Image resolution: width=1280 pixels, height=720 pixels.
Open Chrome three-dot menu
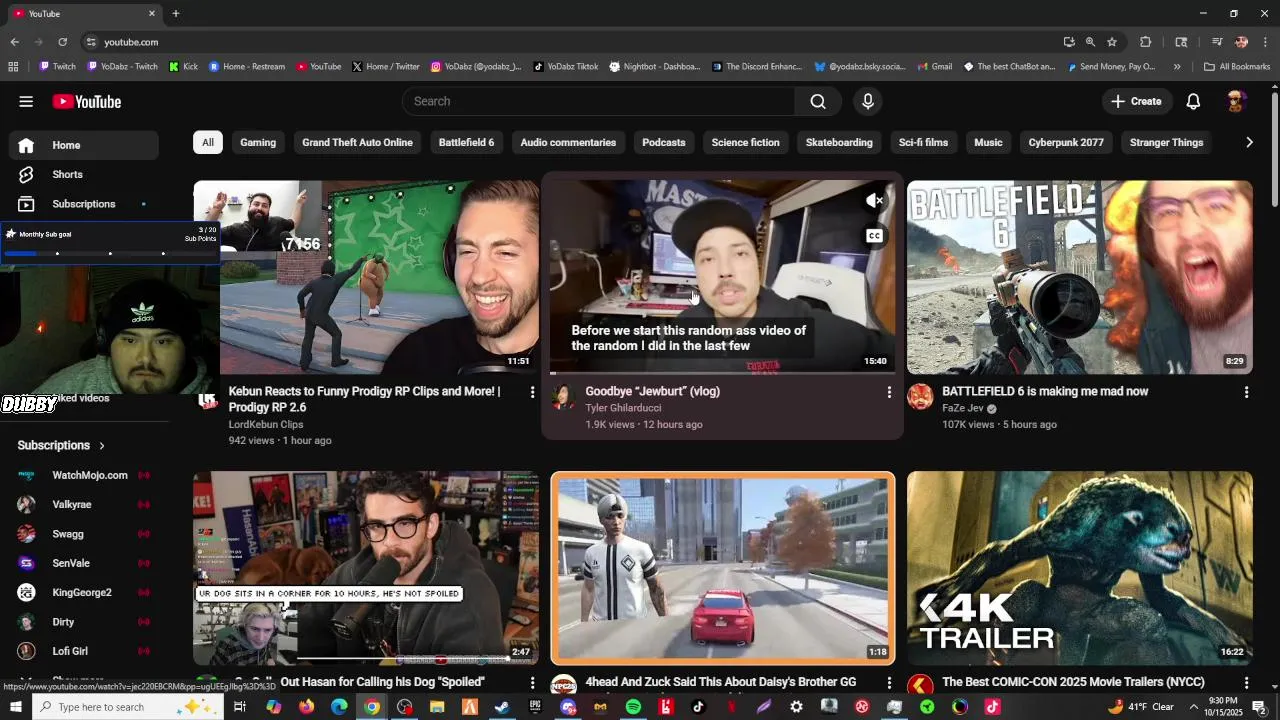(1264, 42)
